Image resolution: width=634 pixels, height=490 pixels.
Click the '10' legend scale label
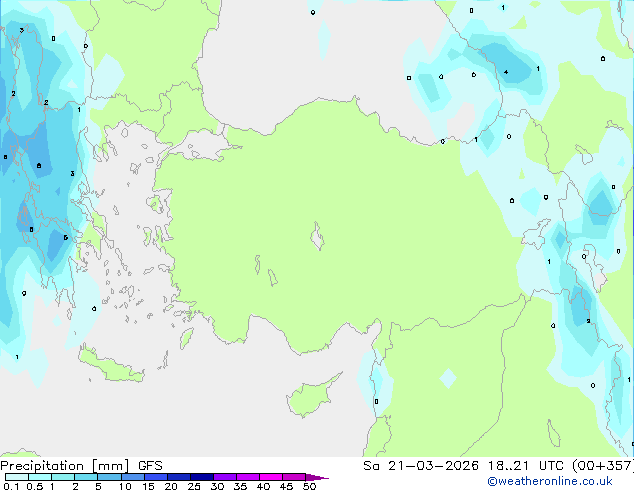tap(125, 486)
